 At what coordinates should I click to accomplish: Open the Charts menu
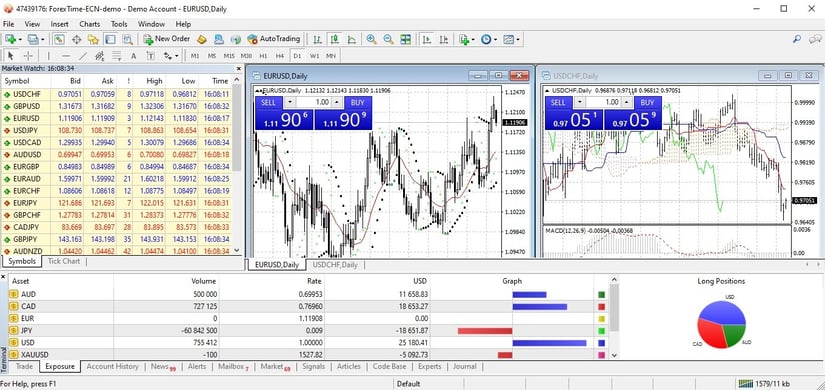[x=89, y=24]
